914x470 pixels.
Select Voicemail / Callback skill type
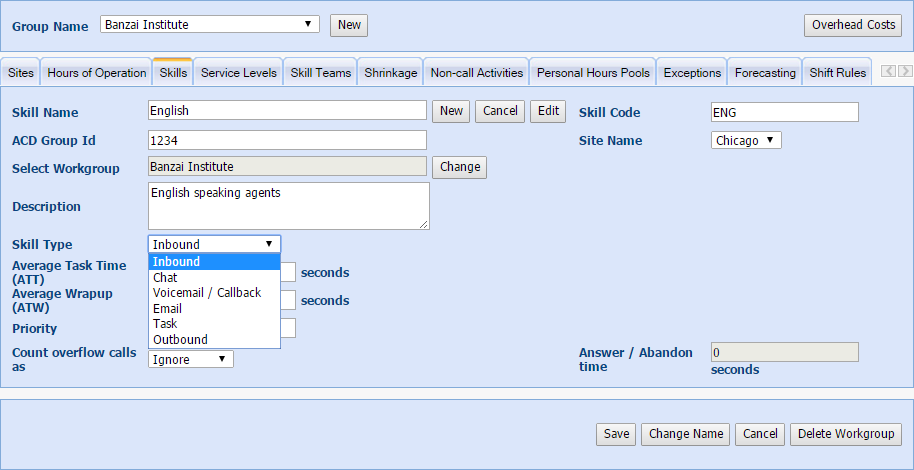(x=206, y=293)
